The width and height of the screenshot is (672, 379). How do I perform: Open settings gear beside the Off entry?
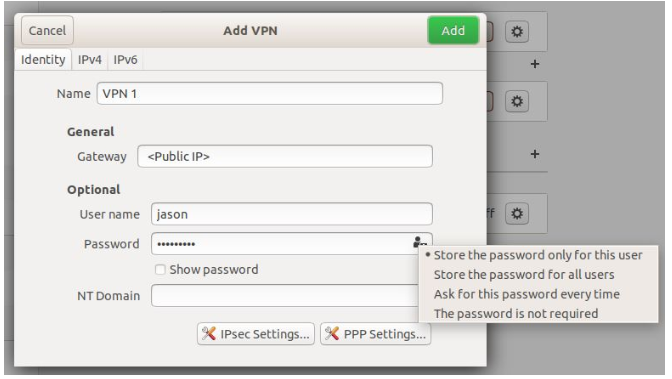pyautogui.click(x=517, y=214)
